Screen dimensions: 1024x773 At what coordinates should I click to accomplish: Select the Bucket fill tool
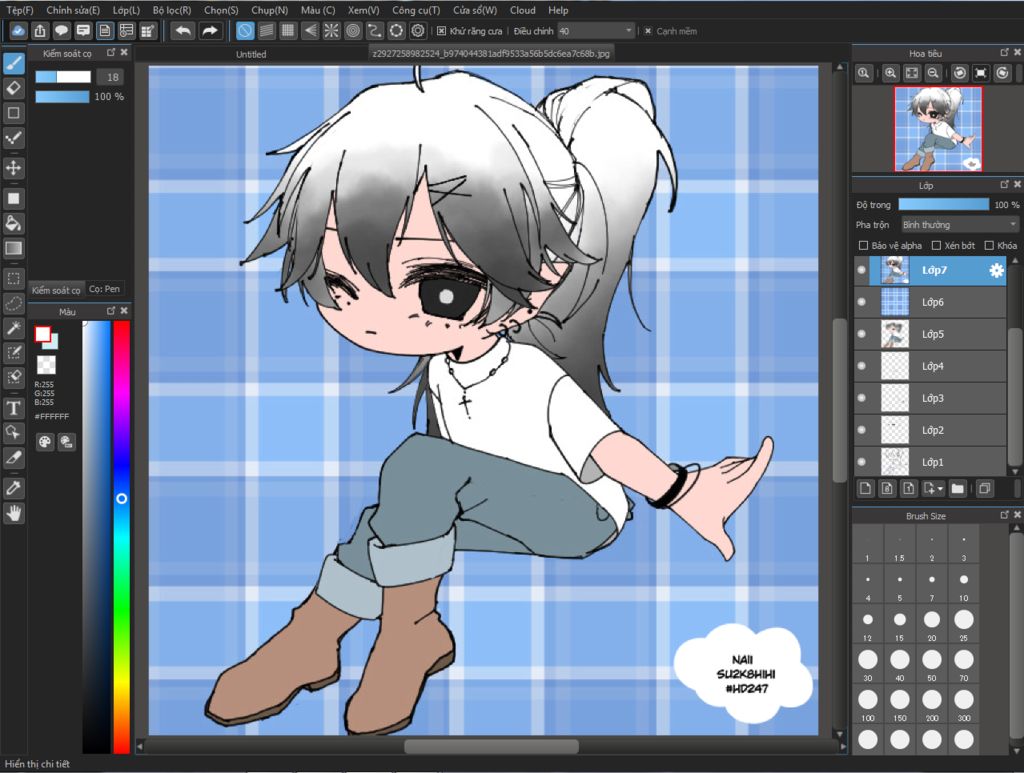[14, 223]
